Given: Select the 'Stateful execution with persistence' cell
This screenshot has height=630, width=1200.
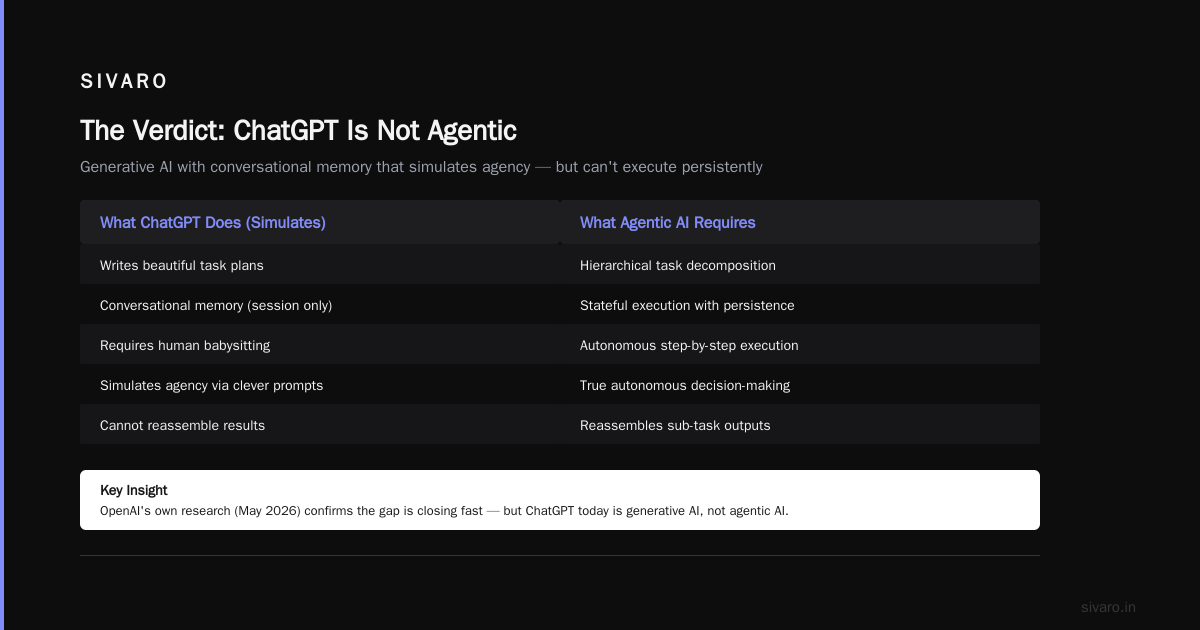Looking at the screenshot, I should click(x=800, y=305).
